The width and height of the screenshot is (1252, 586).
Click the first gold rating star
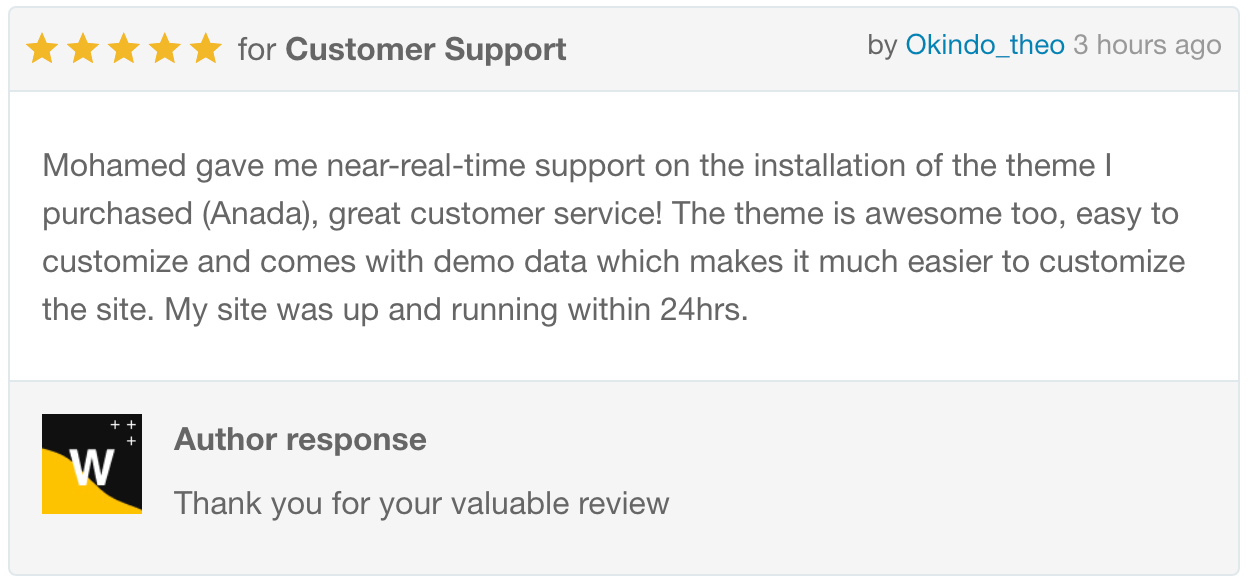point(42,48)
